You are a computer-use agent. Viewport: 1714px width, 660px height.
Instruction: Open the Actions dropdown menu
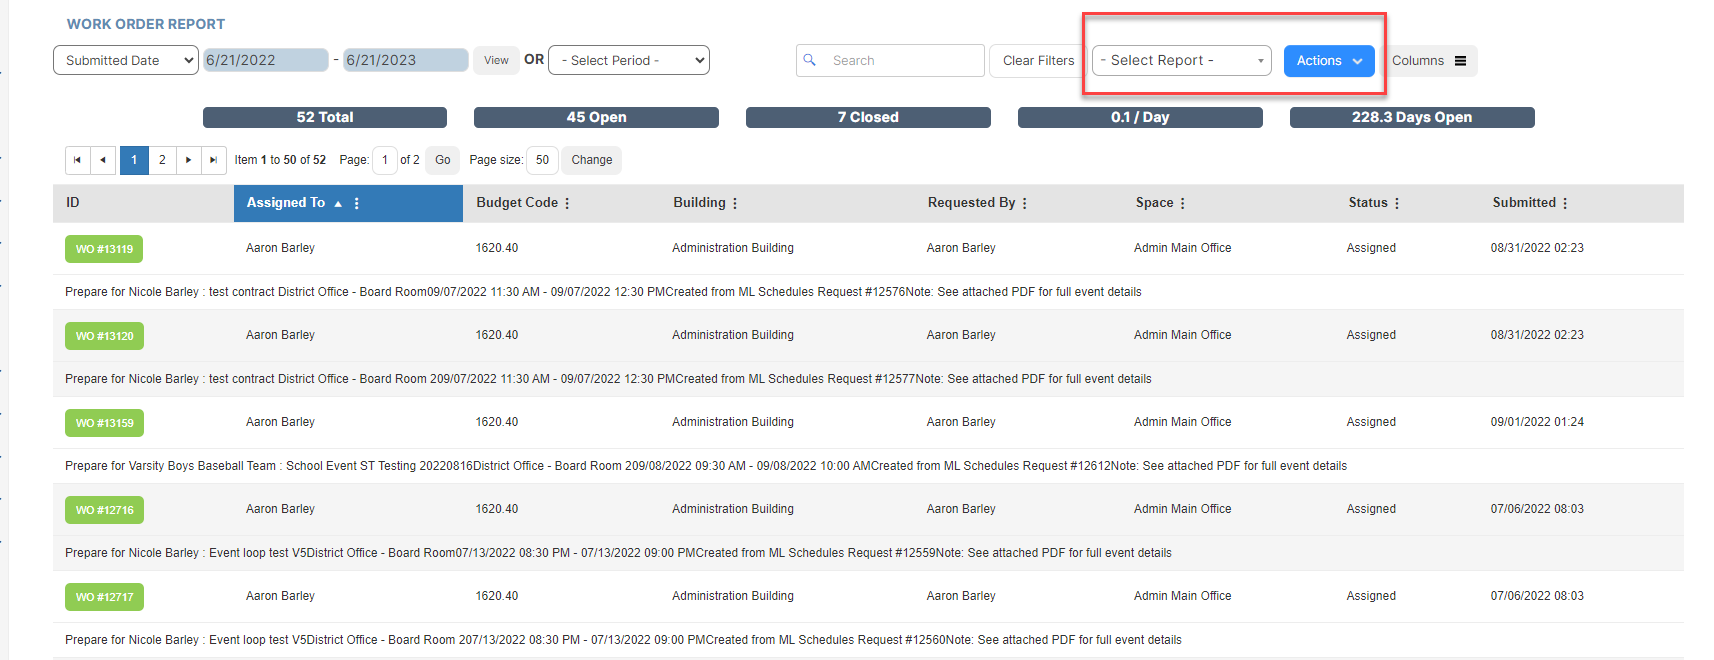[x=1329, y=60]
